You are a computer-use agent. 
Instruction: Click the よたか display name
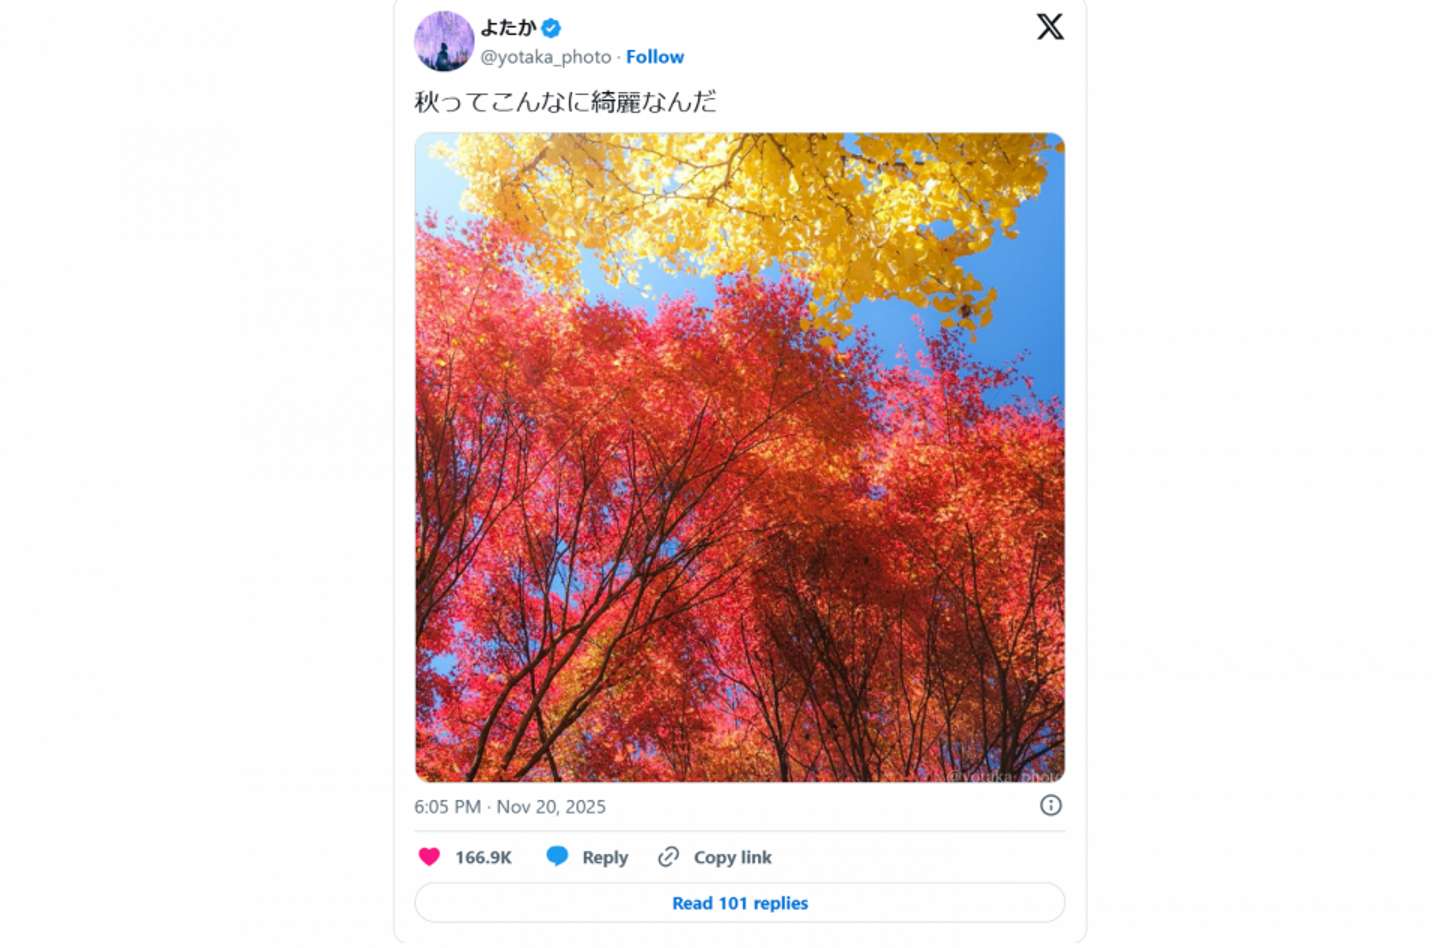(508, 28)
